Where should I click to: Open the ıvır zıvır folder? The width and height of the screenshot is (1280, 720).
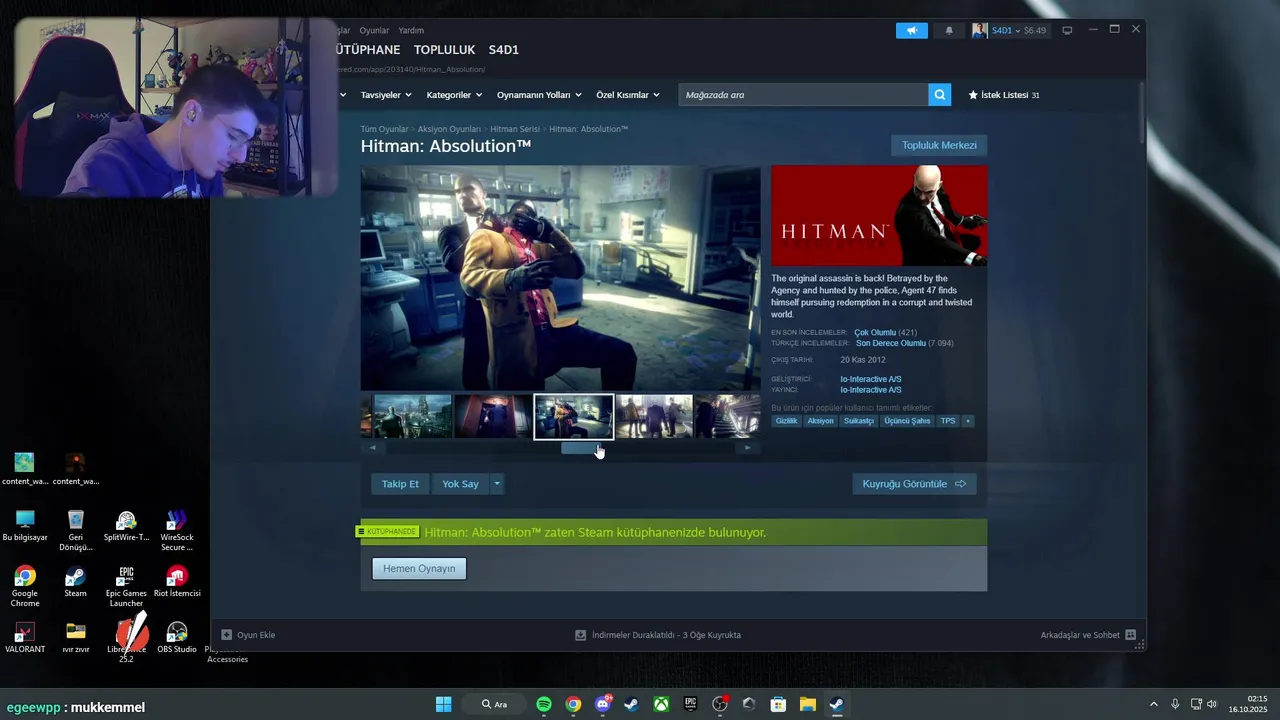pos(75,638)
